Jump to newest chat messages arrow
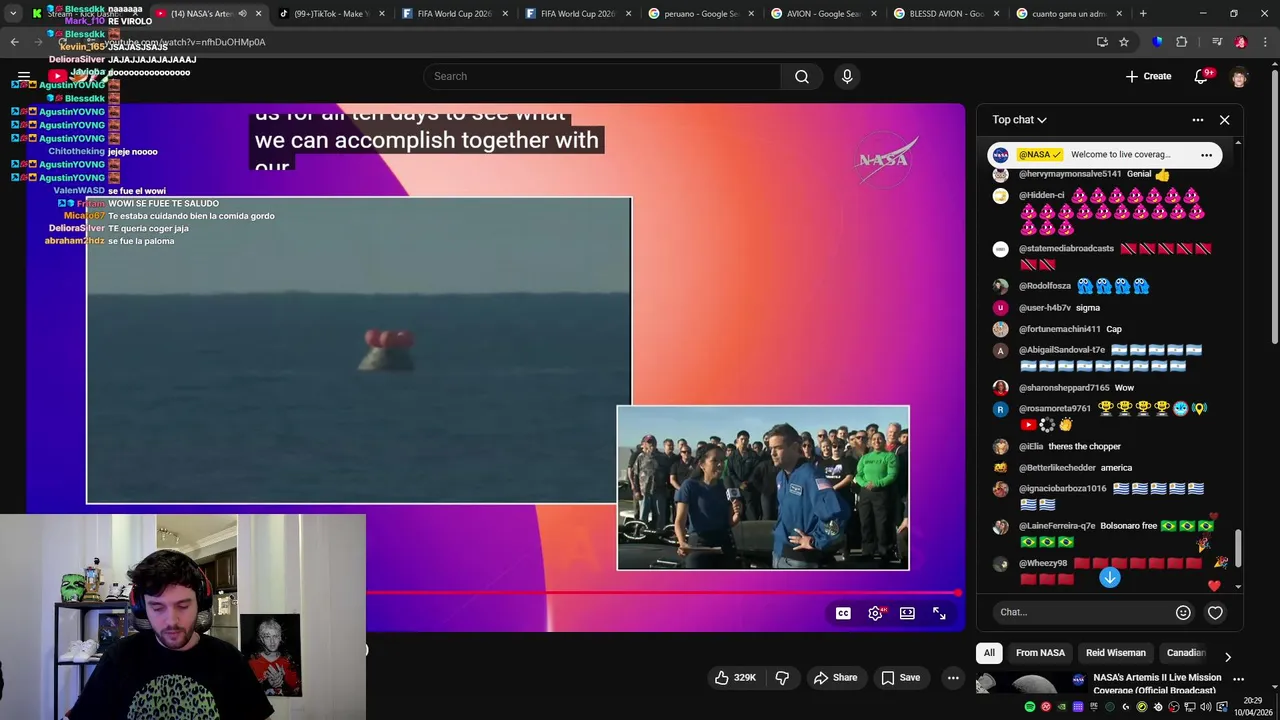 tap(1110, 577)
